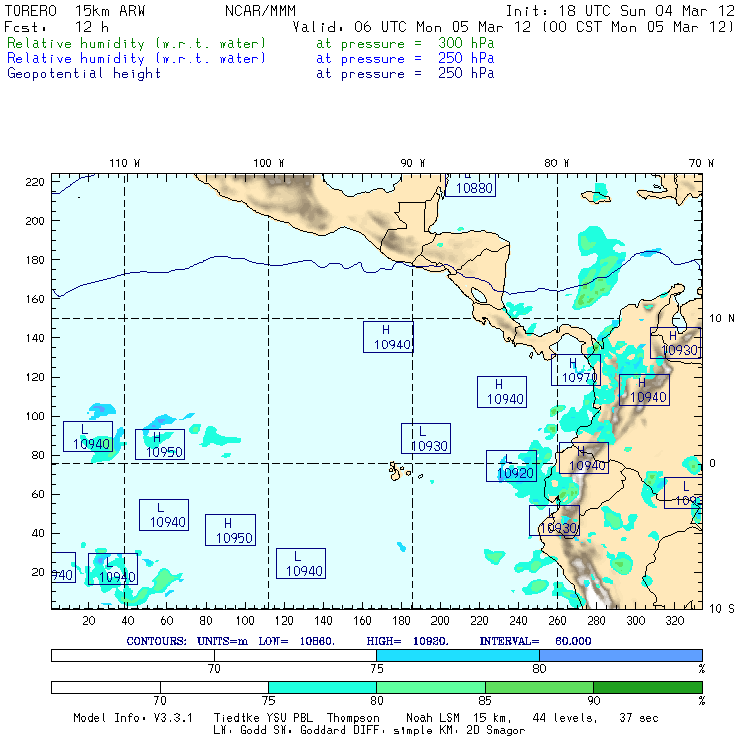Click the 'L 10920' low-center label box
Viewport: 740px width, 740px height.
point(511,466)
